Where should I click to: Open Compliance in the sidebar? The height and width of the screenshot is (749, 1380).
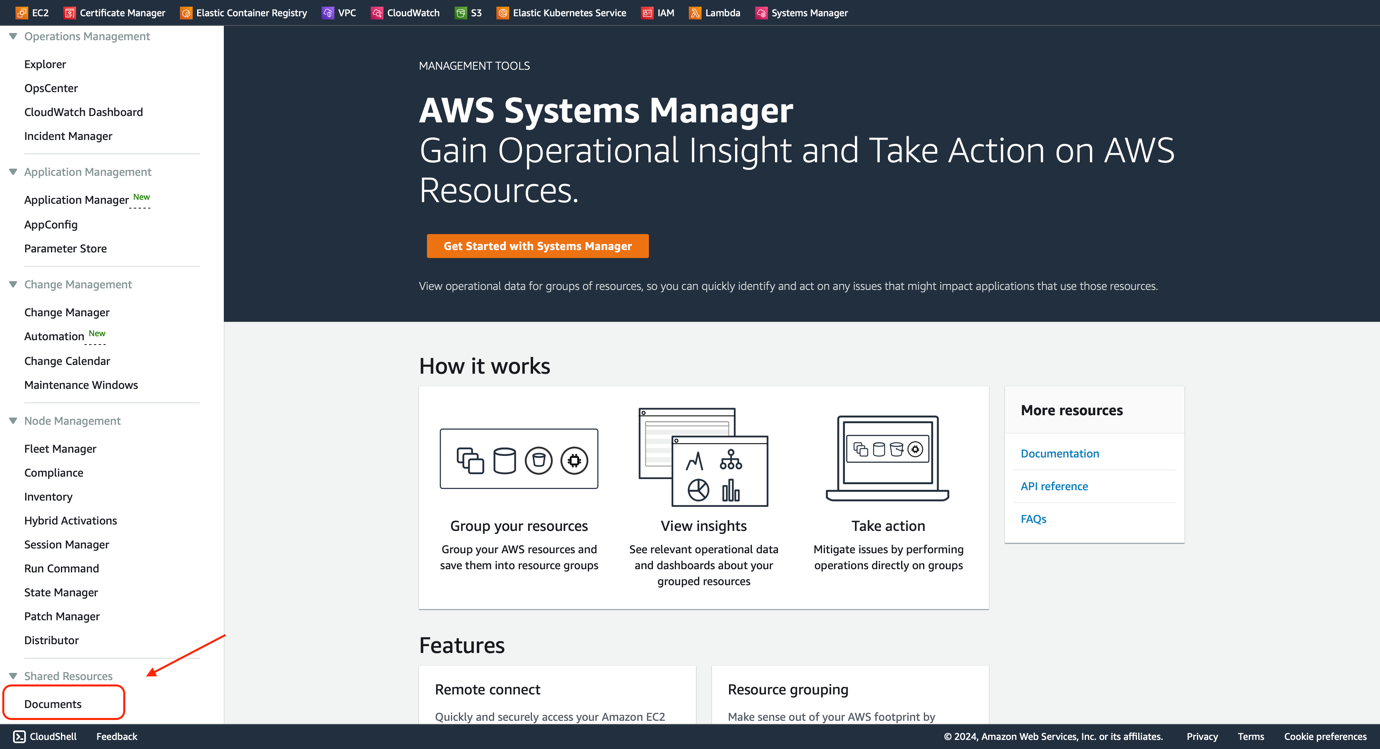click(x=54, y=473)
